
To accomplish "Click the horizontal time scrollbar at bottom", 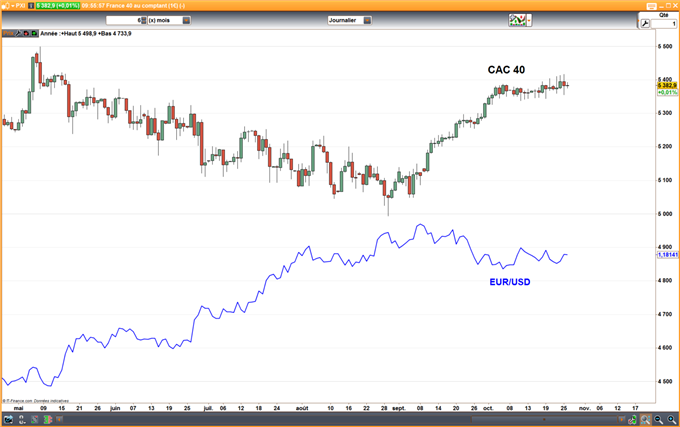I will 544,419.
